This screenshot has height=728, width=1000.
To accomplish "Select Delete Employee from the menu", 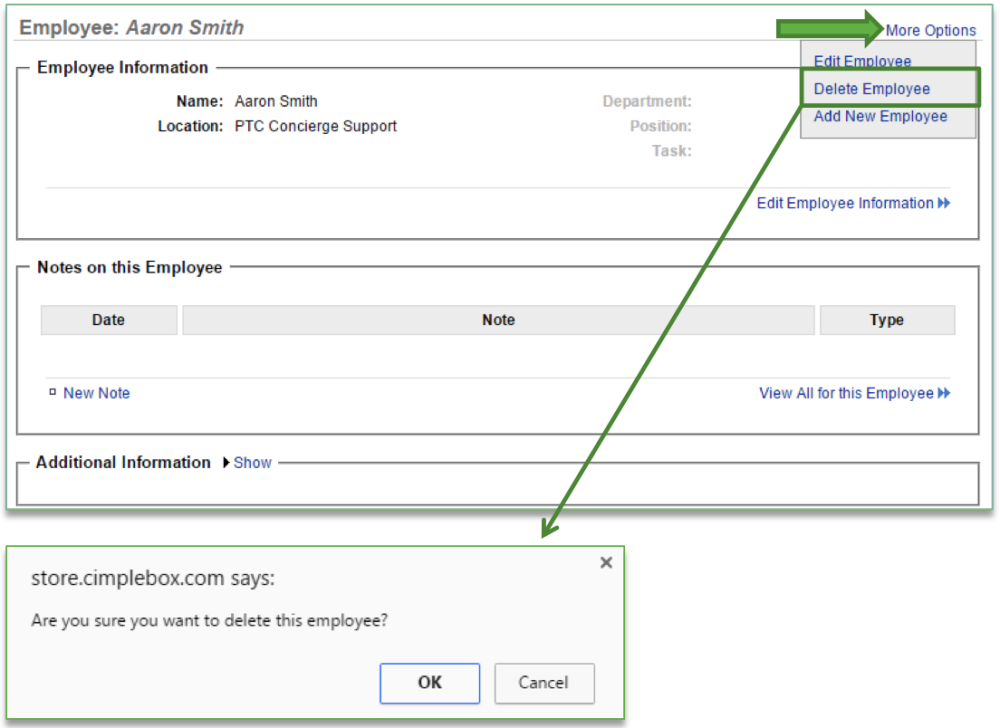I will 871,88.
